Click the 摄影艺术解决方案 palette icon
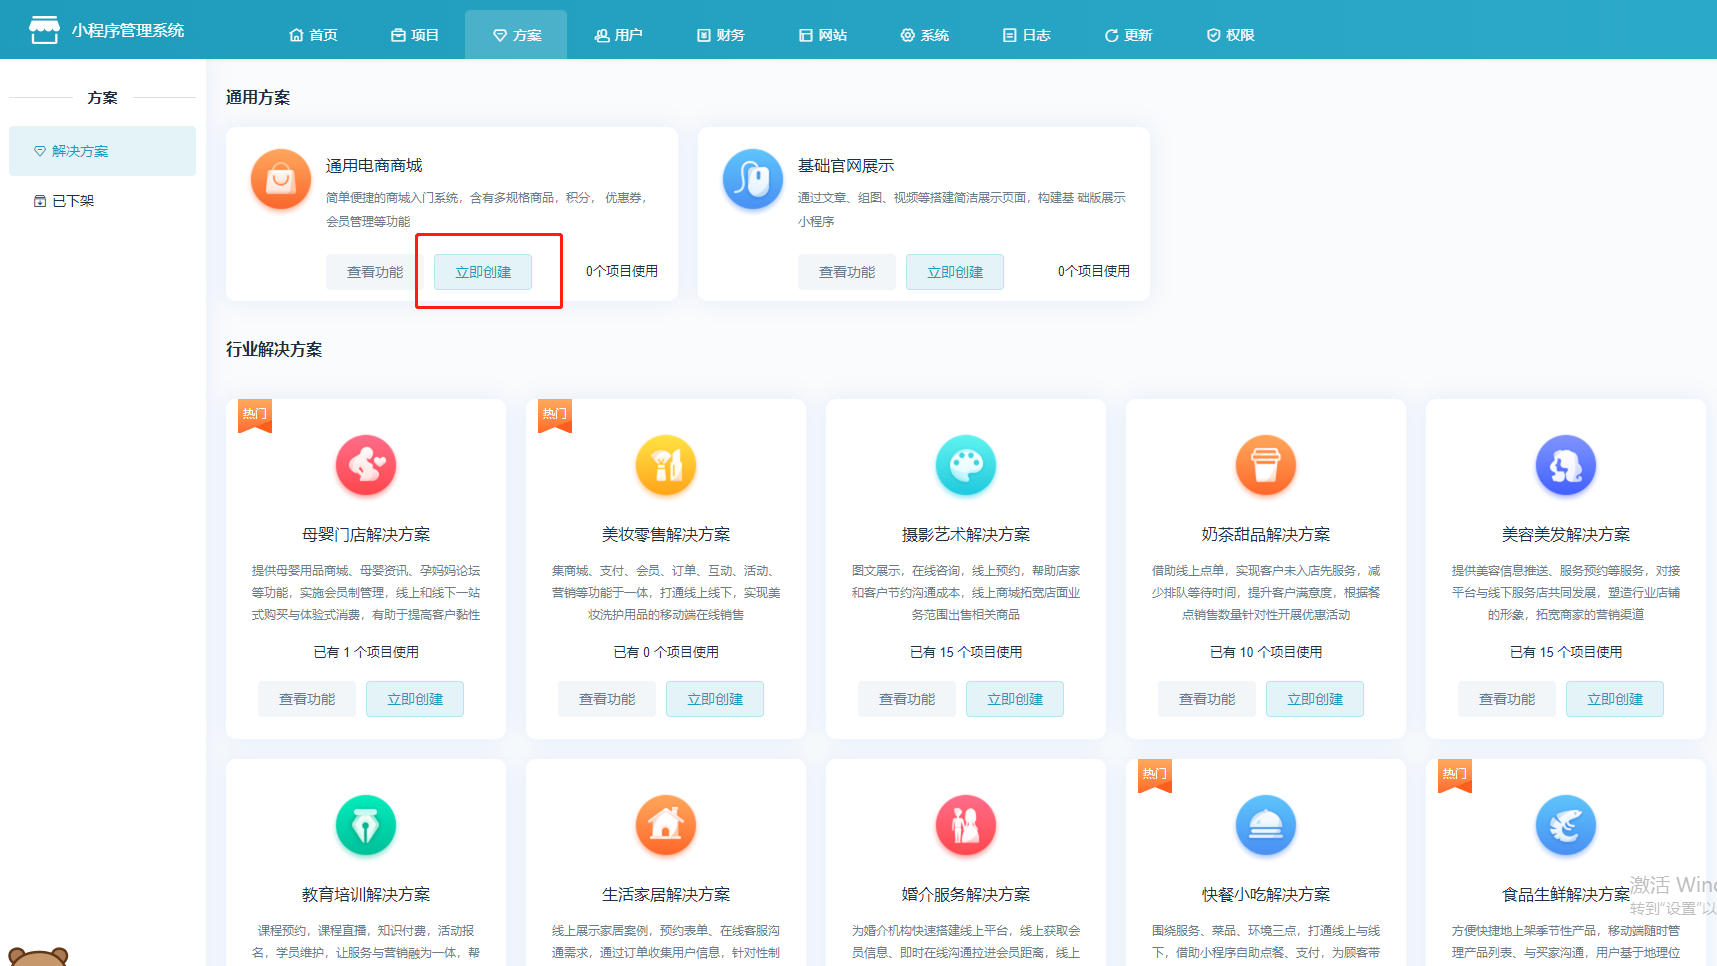The height and width of the screenshot is (966, 1717). coord(966,465)
